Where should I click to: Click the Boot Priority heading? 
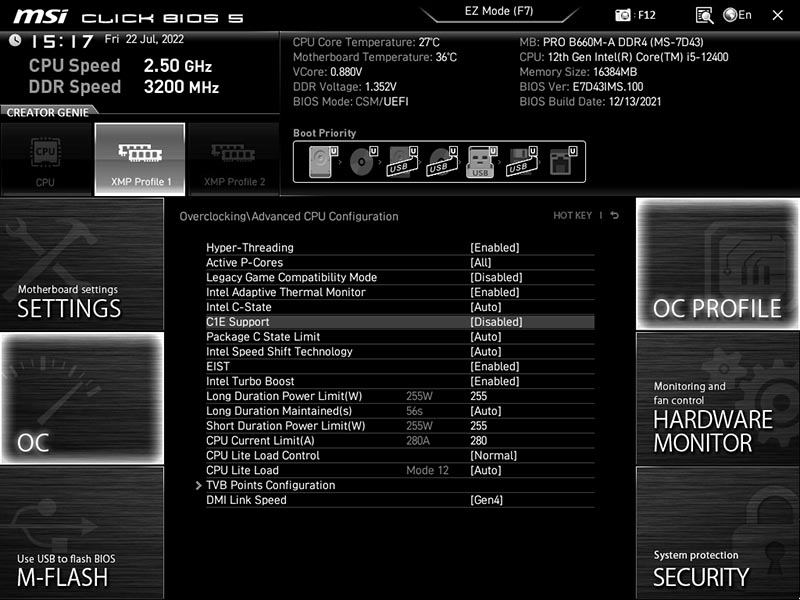point(324,133)
